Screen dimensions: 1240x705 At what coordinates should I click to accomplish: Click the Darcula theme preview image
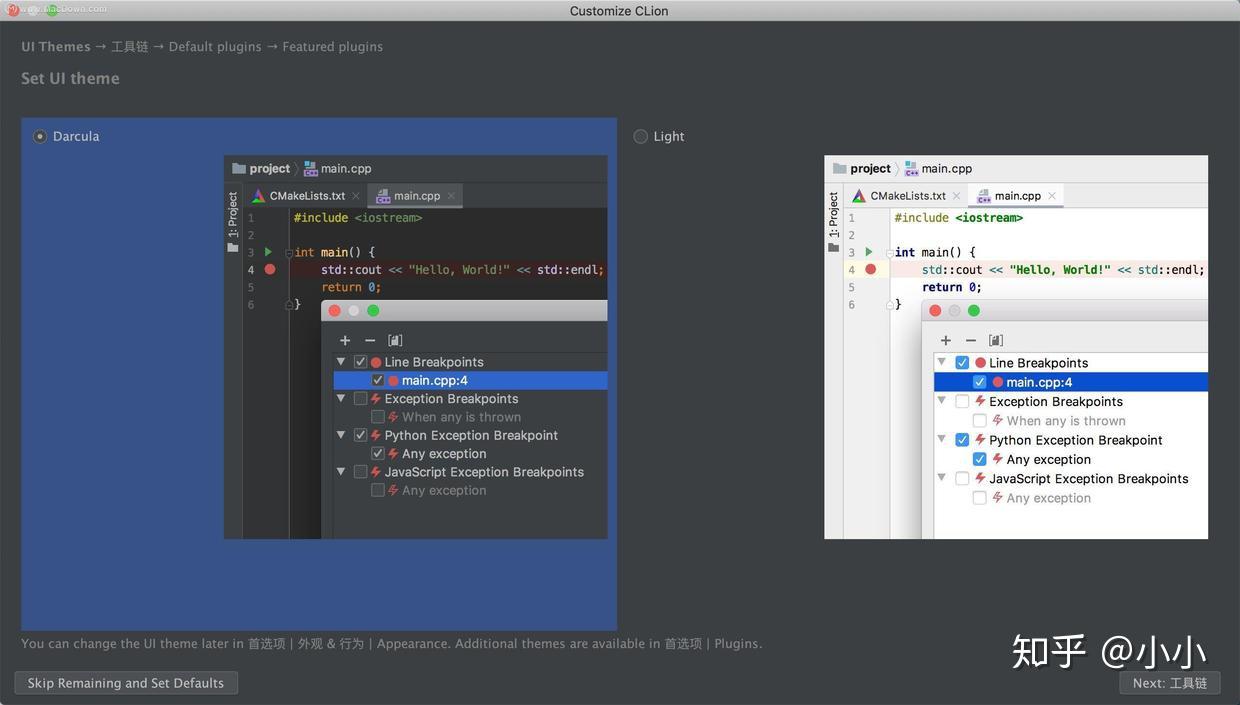point(415,347)
